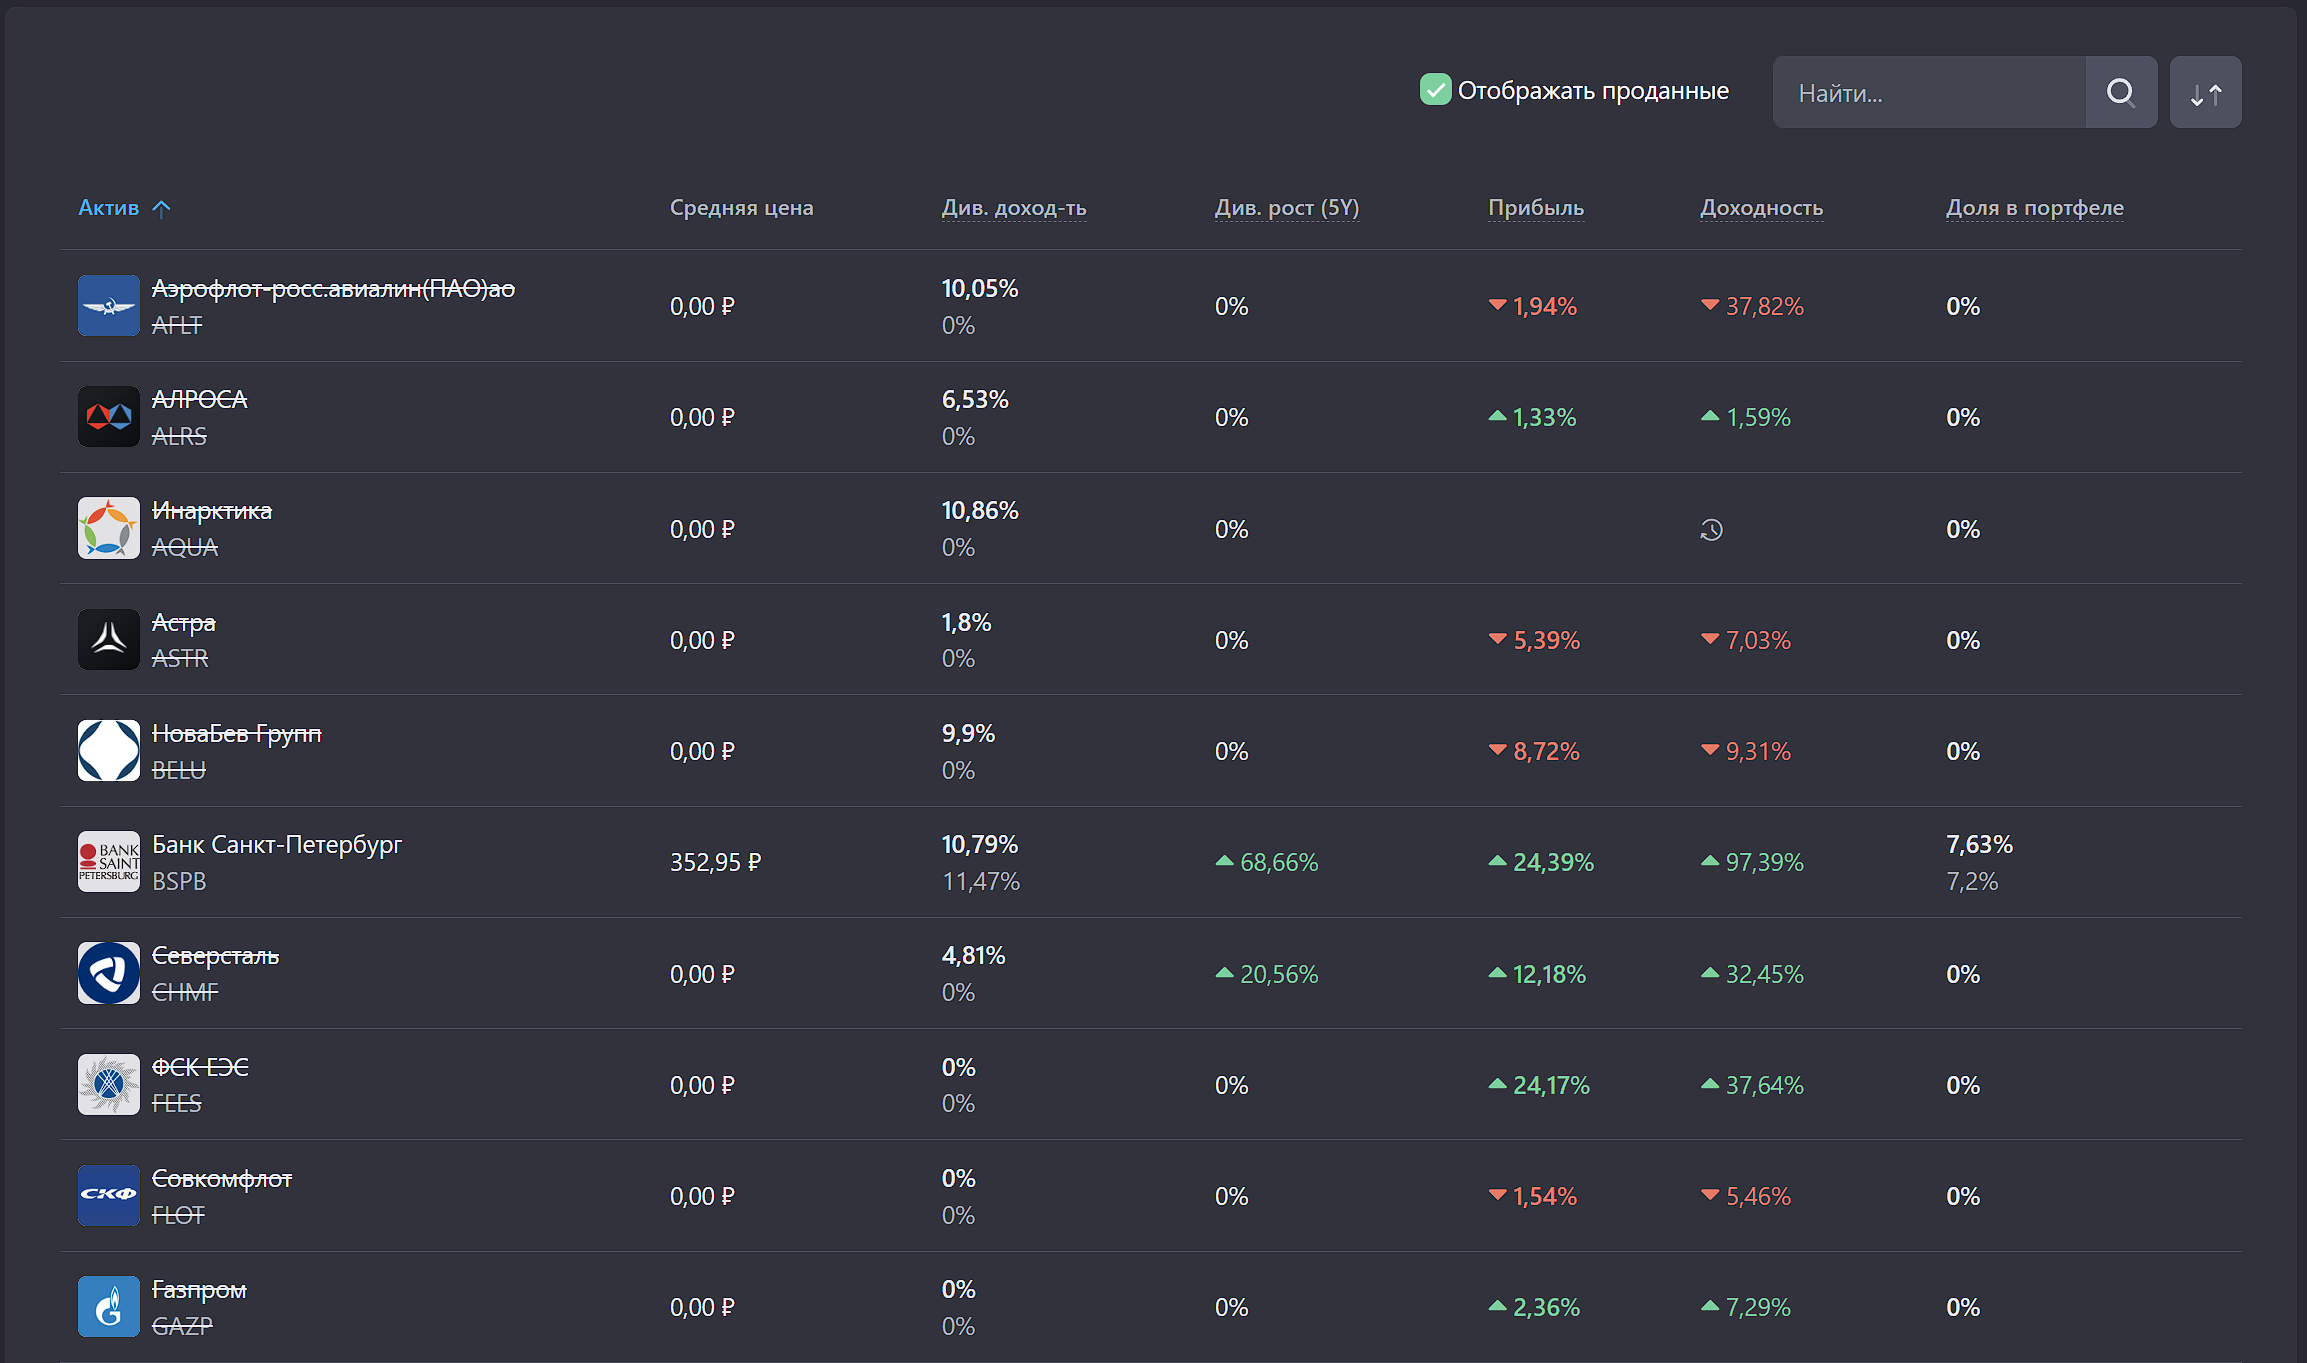The height and width of the screenshot is (1363, 2307).
Task: Click the 24,17% profit in ФСК ЕЭС row
Action: coord(1551,1085)
